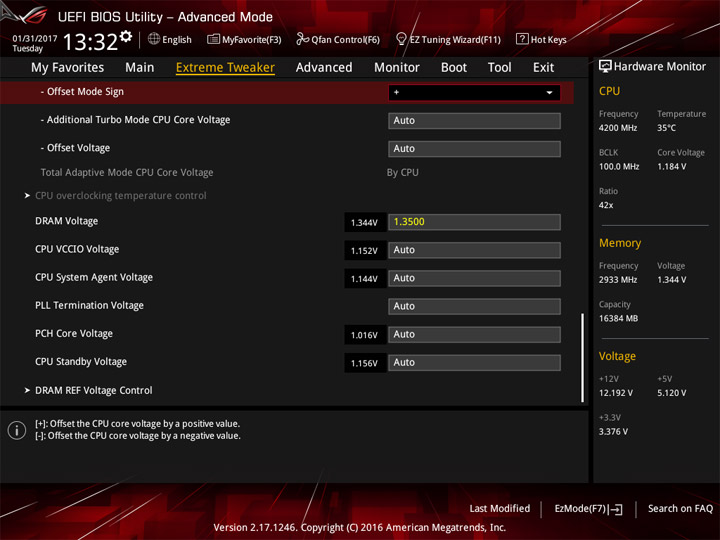This screenshot has height=540, width=720.
Task: Click CPU VCCIO Voltage Auto field
Action: click(474, 250)
